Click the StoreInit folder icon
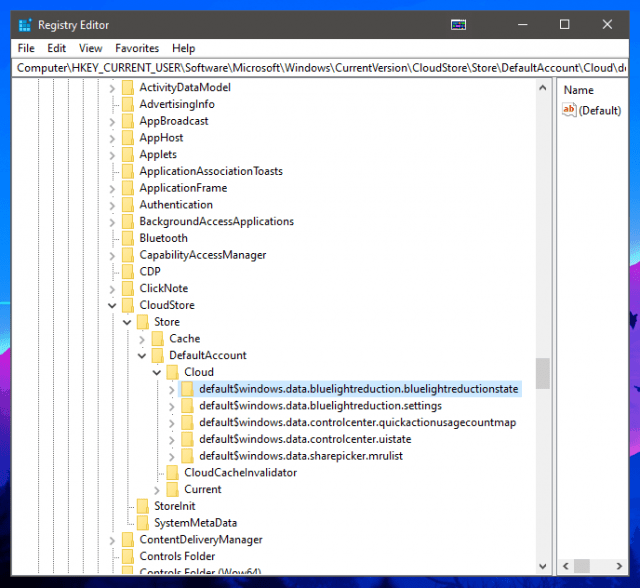 click(142, 506)
